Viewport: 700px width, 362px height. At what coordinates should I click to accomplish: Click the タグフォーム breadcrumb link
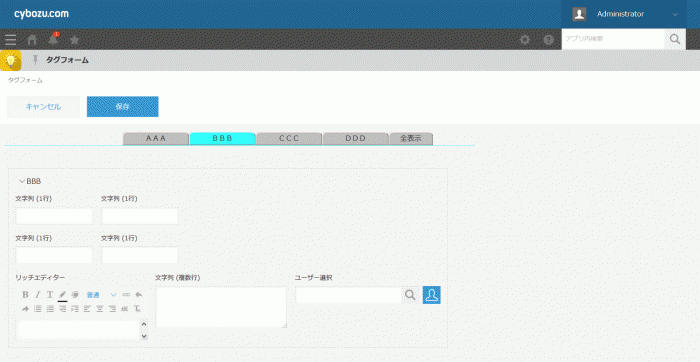pos(25,80)
